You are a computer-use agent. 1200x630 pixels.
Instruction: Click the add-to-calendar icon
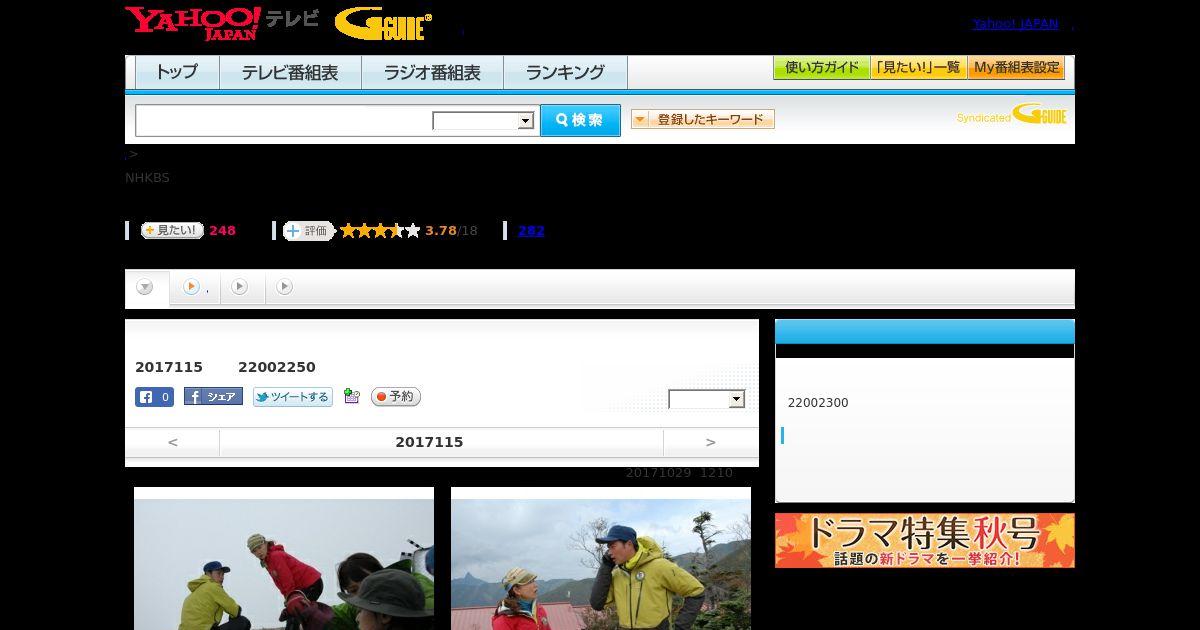[x=351, y=396]
